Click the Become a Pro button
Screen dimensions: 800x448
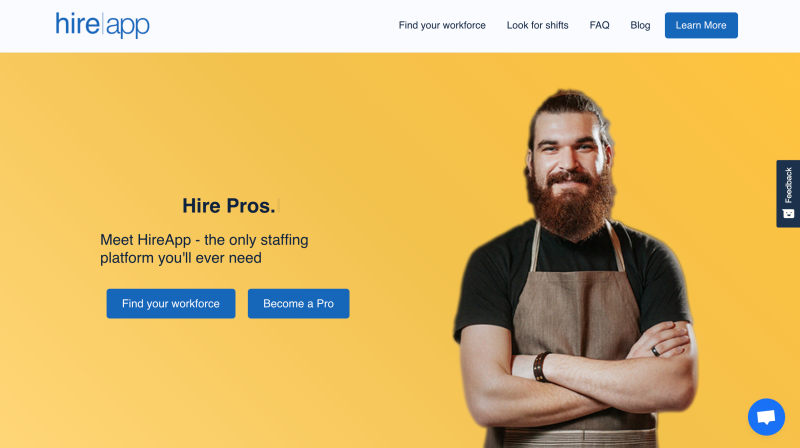click(x=298, y=304)
